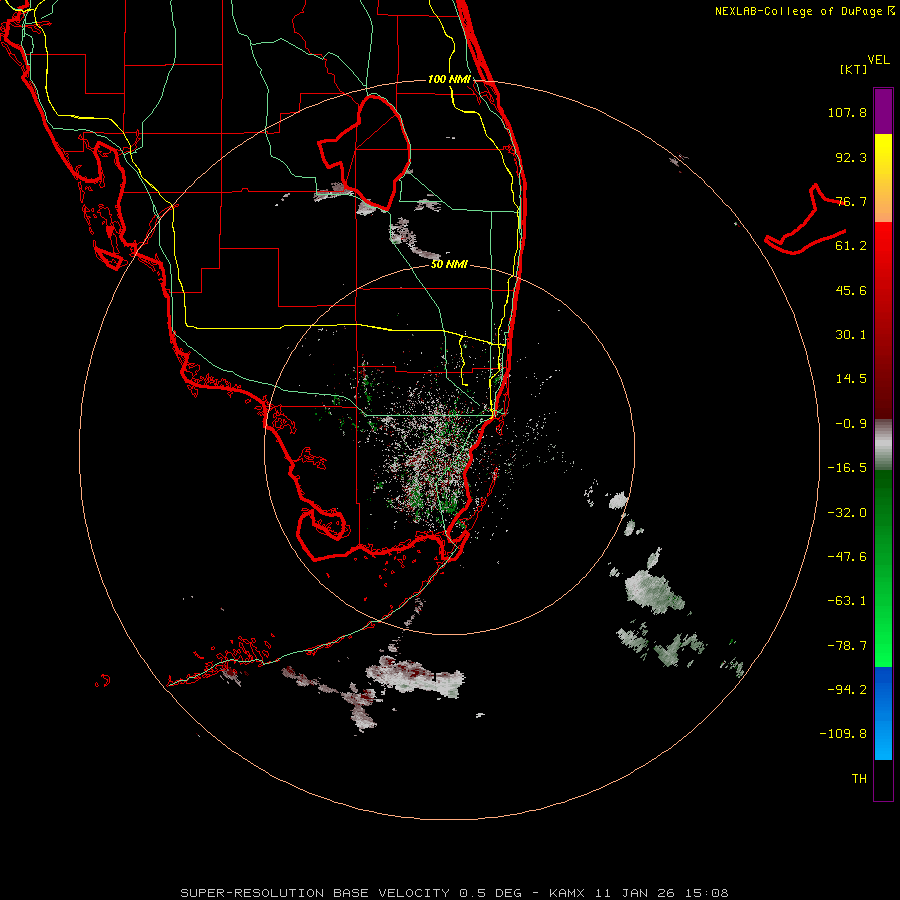Click the Super-Resolution Base Velocity caption text
Viewport: 900px width, 900px height.
coord(351,893)
